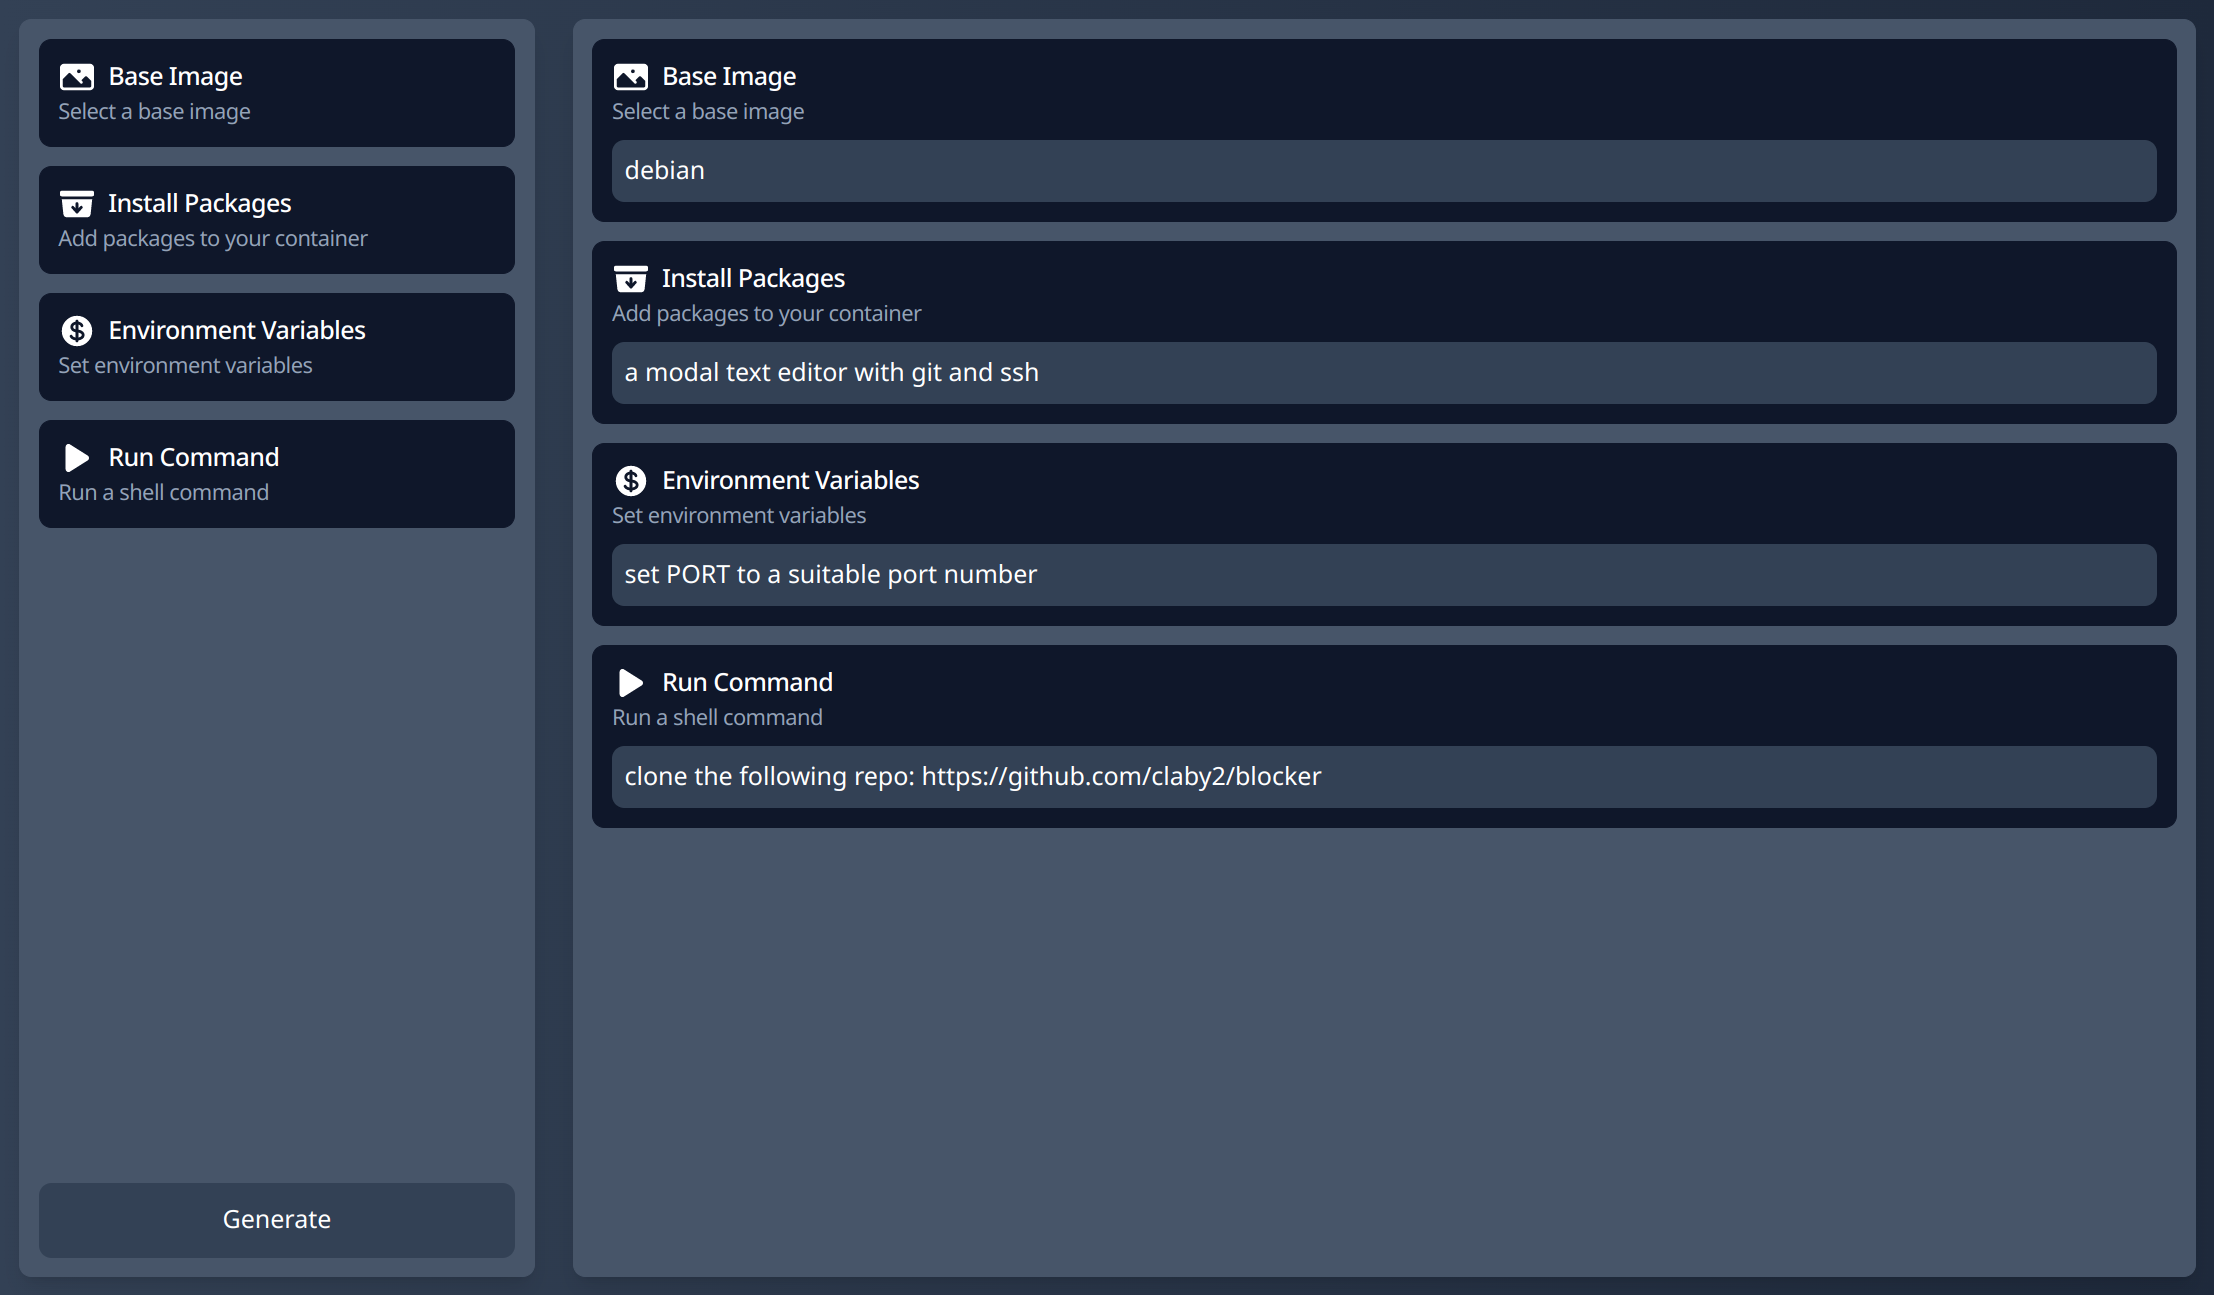Click the play icon in the main Run Command block
Screen dimensions: 2214x1295
(x=631, y=683)
